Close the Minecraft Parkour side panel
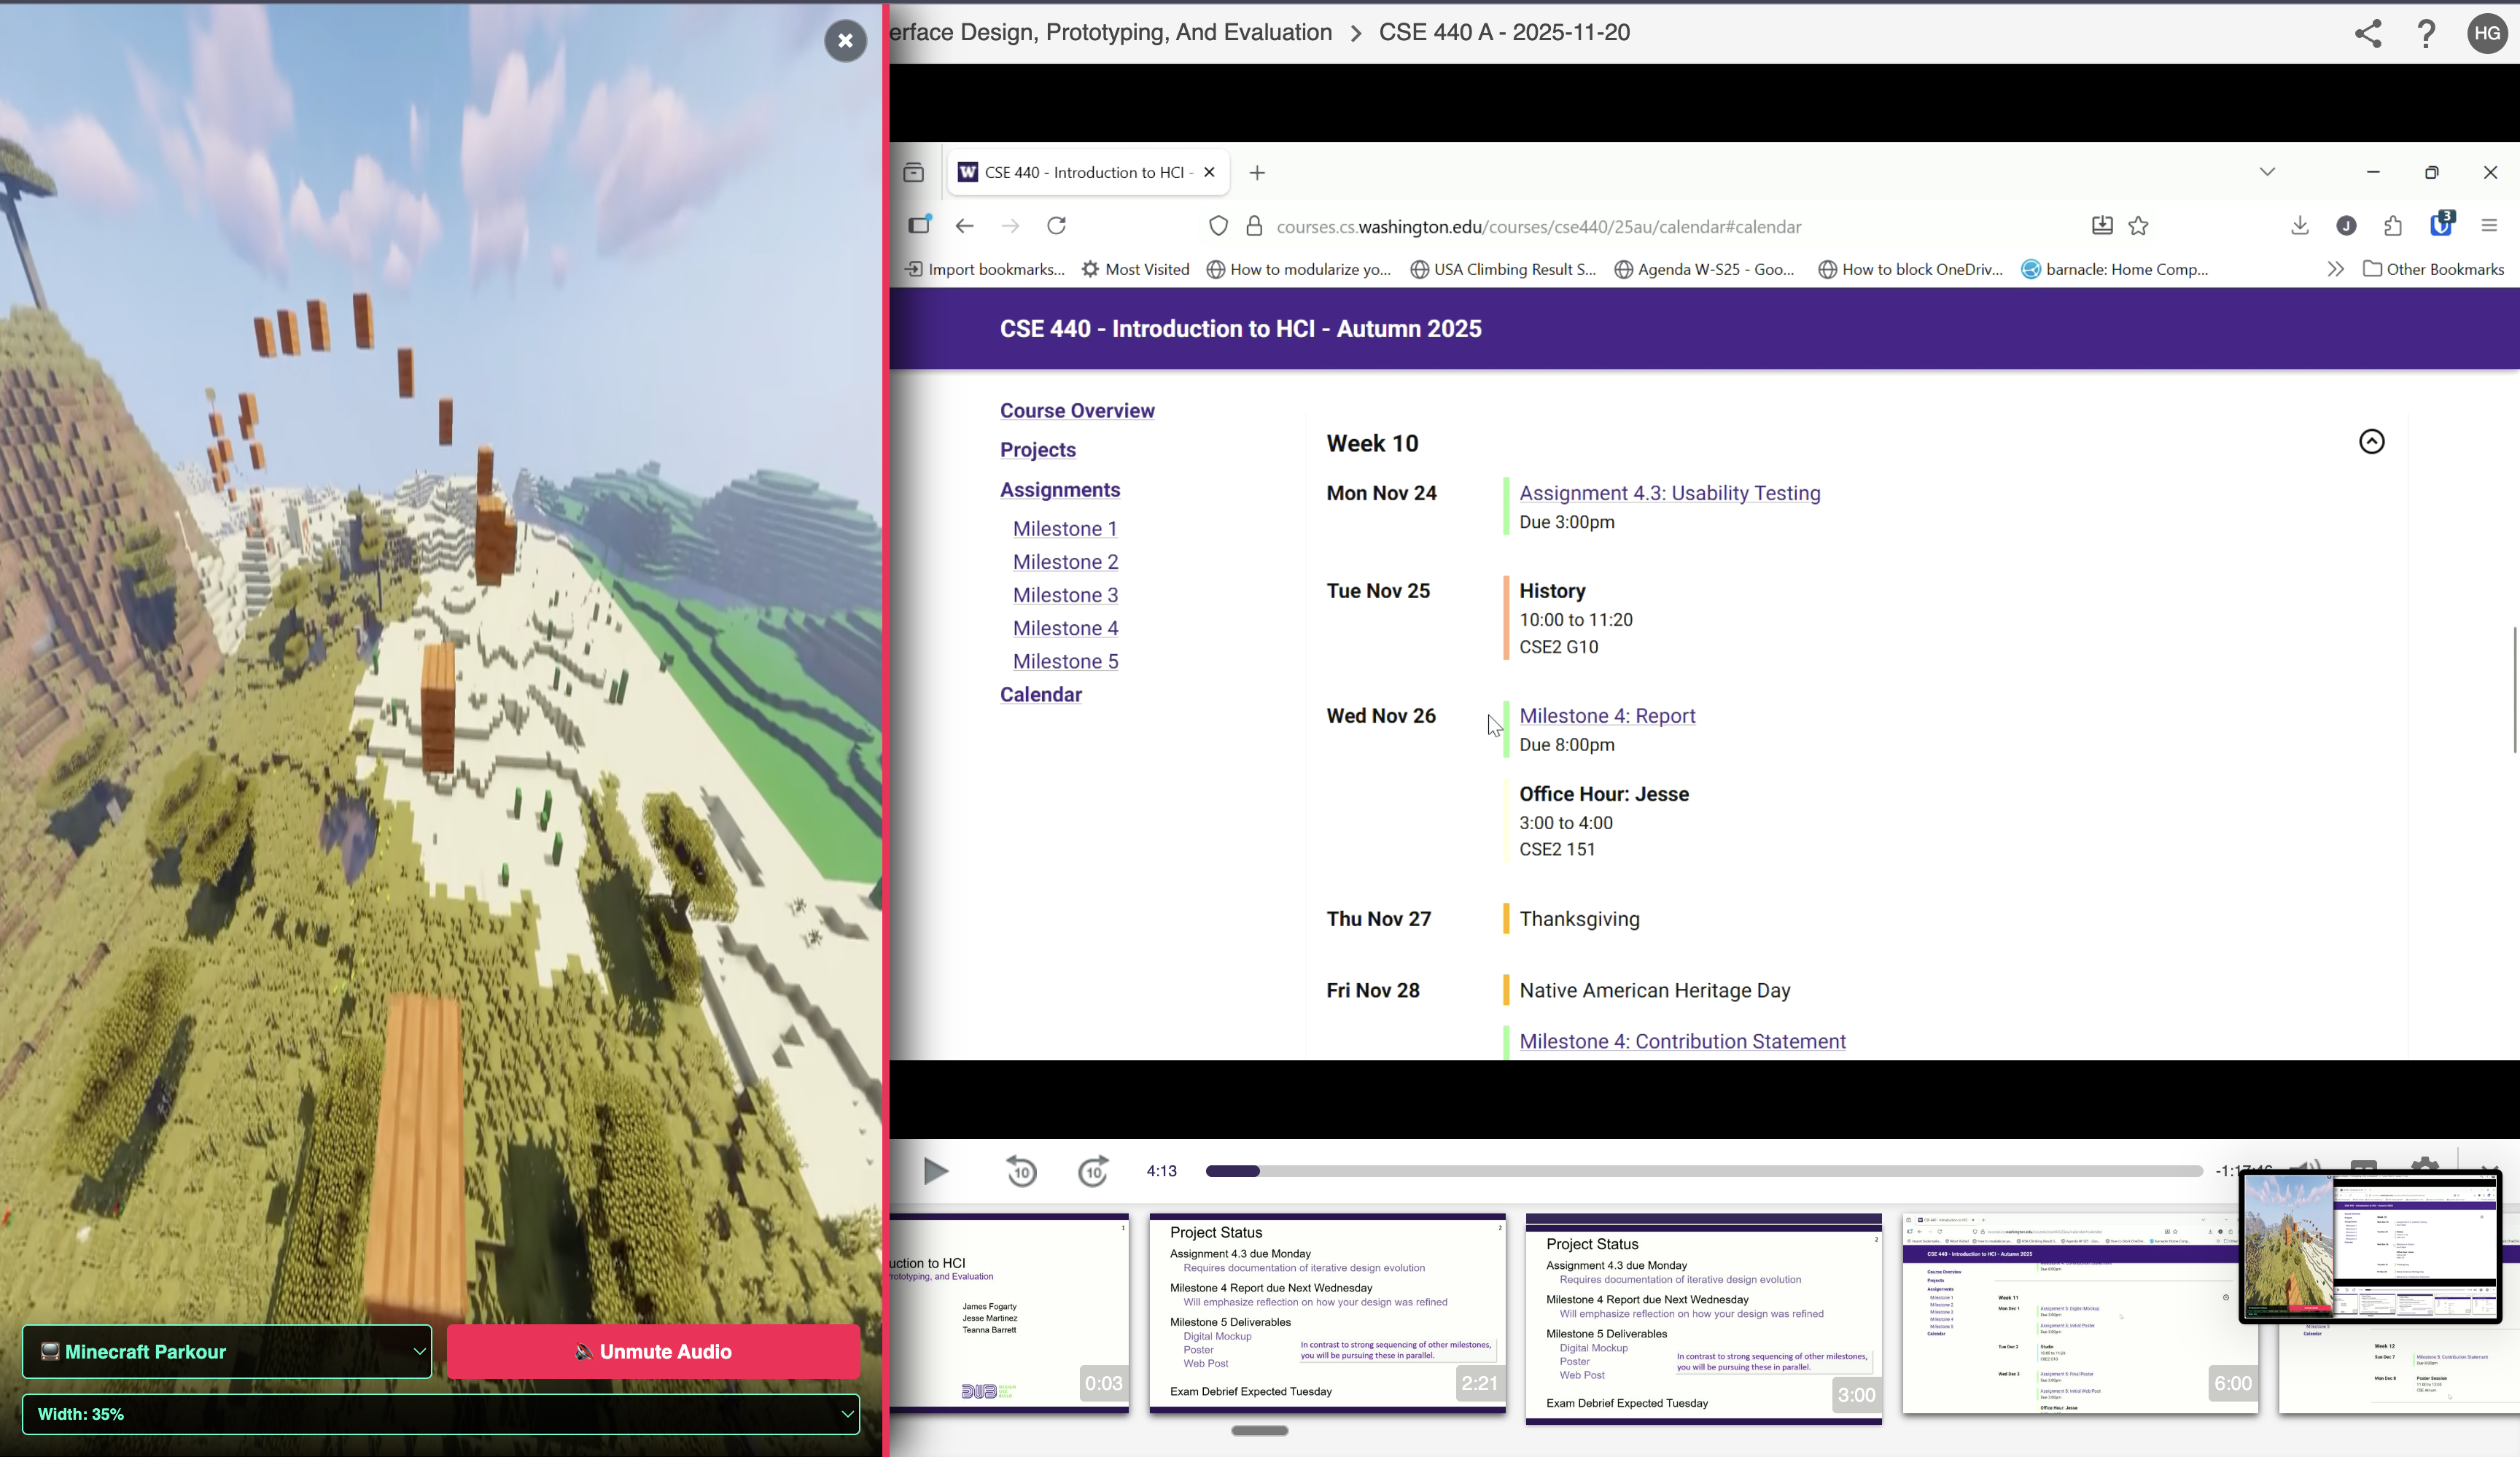The height and width of the screenshot is (1457, 2520). tap(845, 41)
